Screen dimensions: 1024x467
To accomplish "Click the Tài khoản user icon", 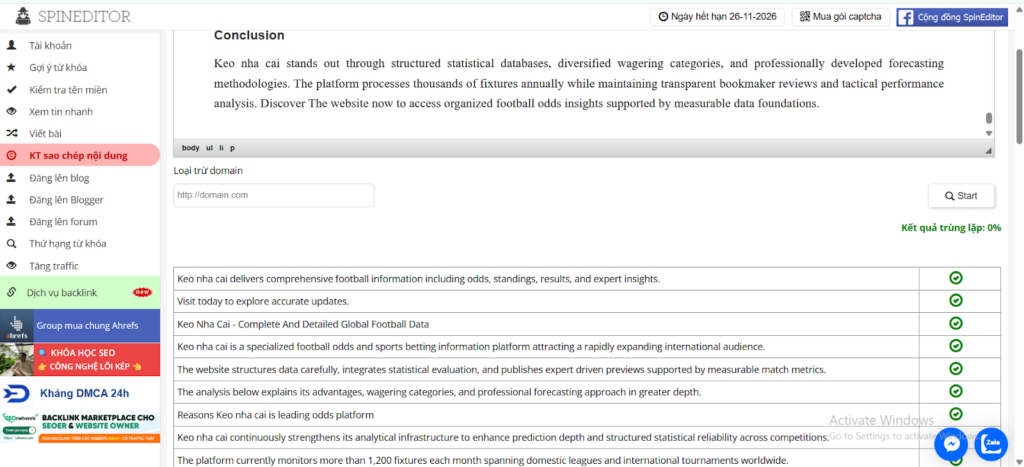I will coord(11,45).
